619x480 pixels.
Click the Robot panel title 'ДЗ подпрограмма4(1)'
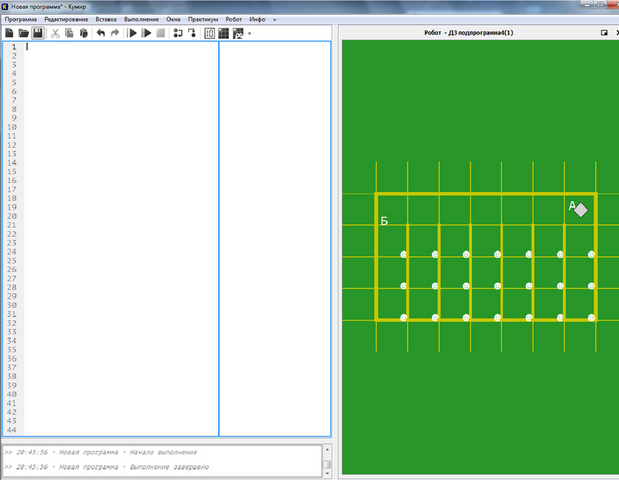tap(481, 33)
